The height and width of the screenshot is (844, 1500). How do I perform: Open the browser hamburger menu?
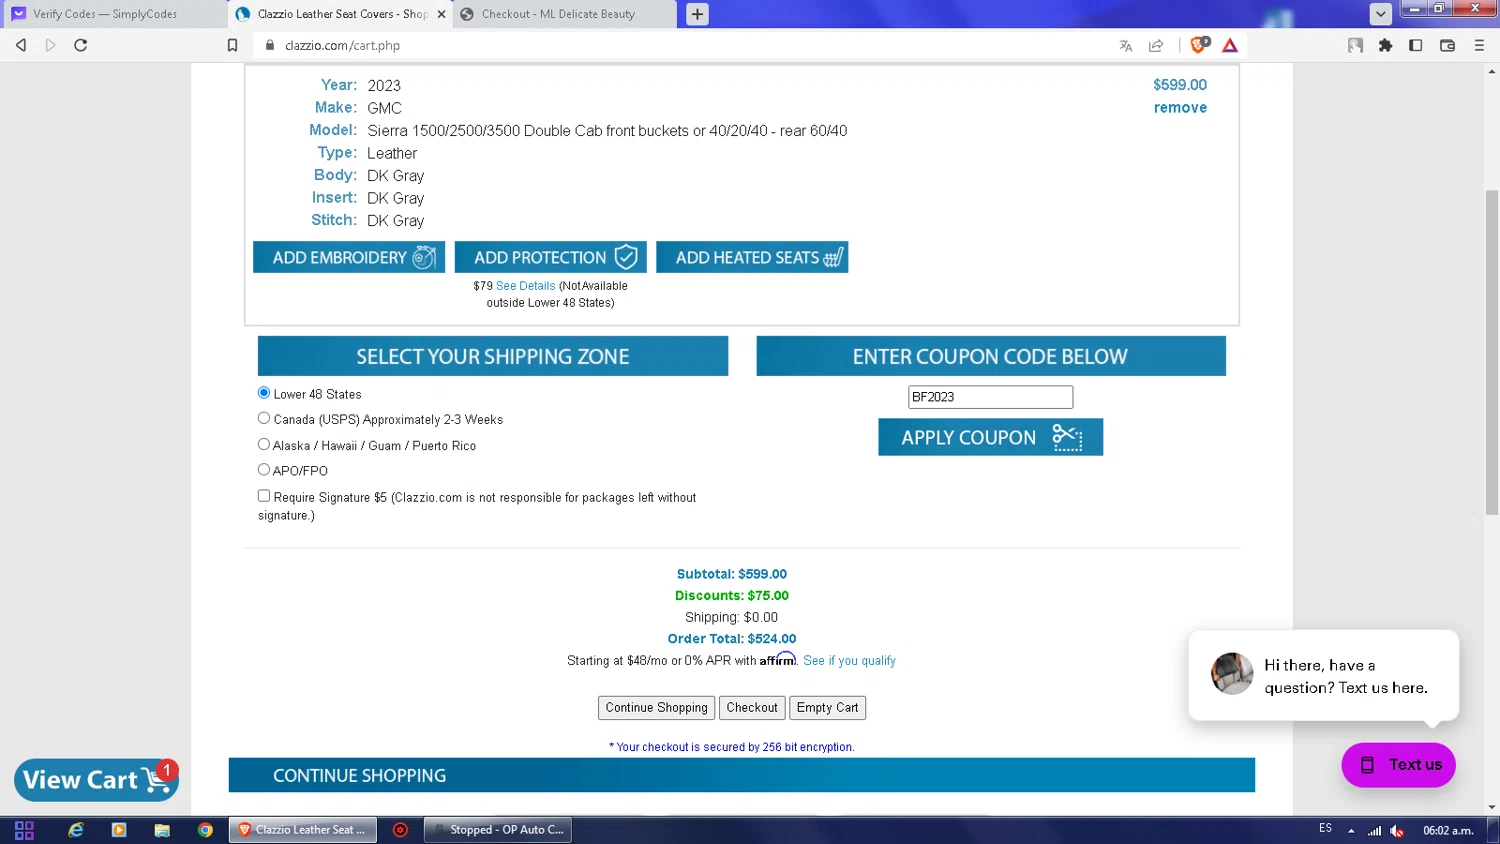(1479, 45)
